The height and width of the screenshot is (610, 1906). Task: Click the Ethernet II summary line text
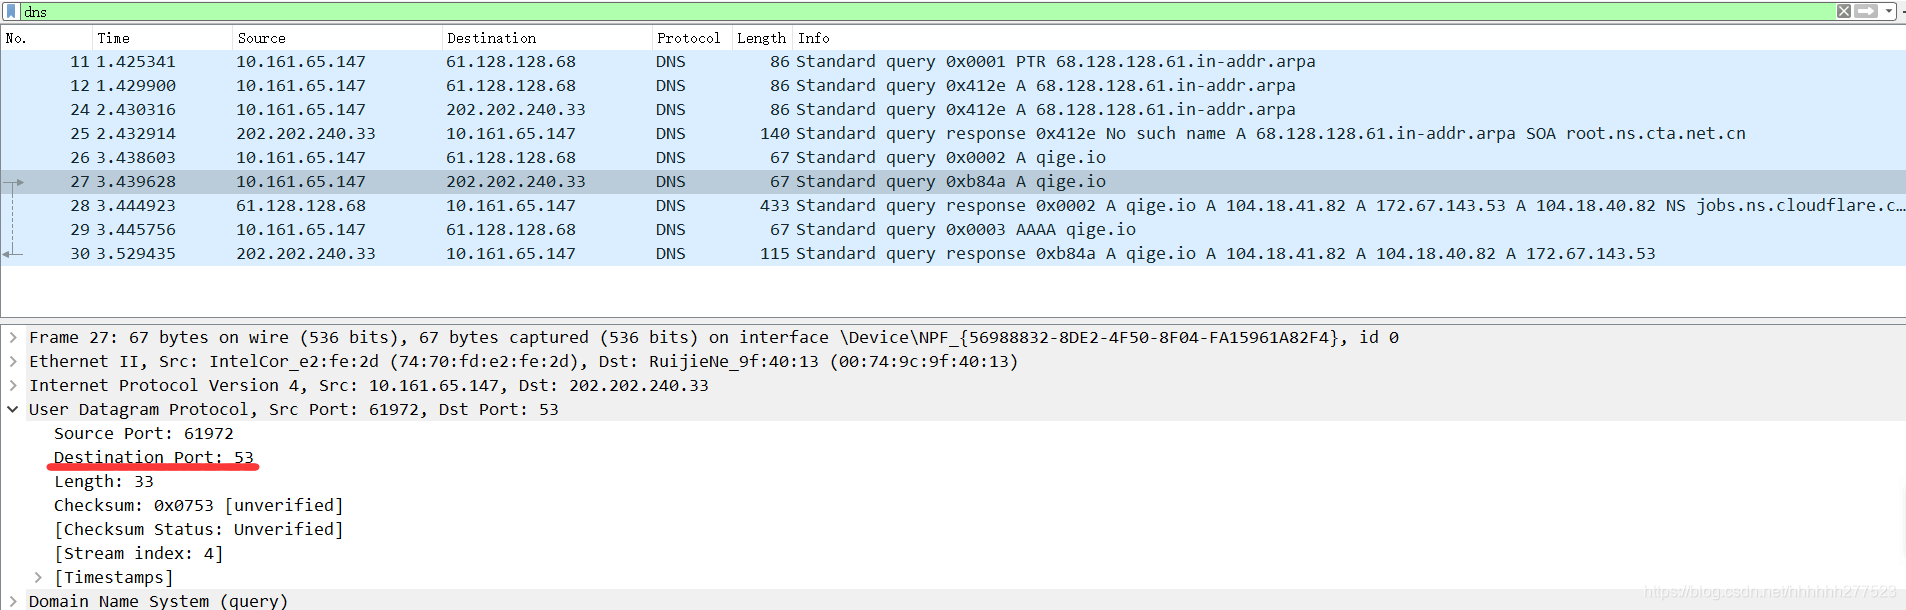pyautogui.click(x=524, y=362)
